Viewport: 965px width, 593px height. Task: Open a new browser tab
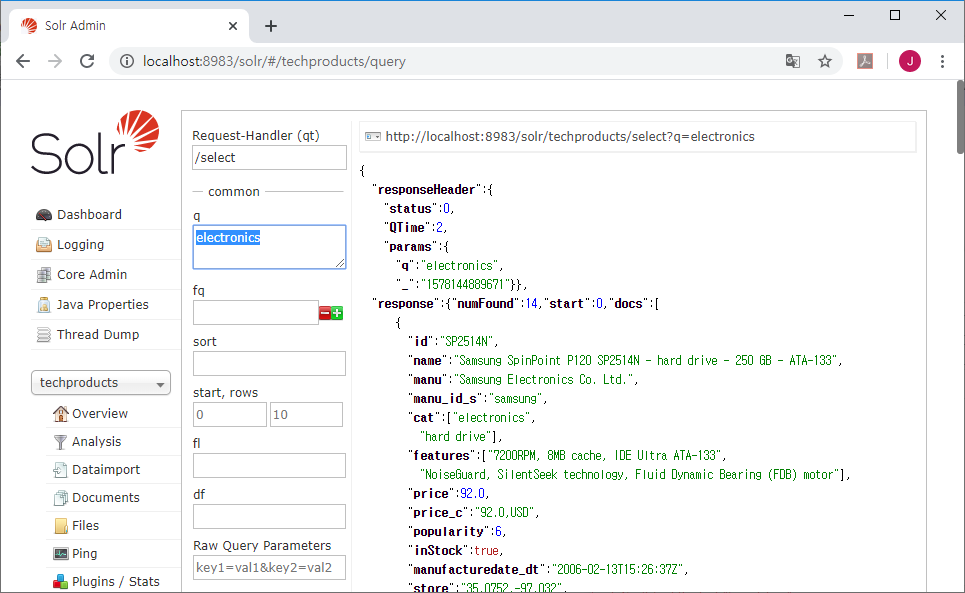pyautogui.click(x=271, y=26)
